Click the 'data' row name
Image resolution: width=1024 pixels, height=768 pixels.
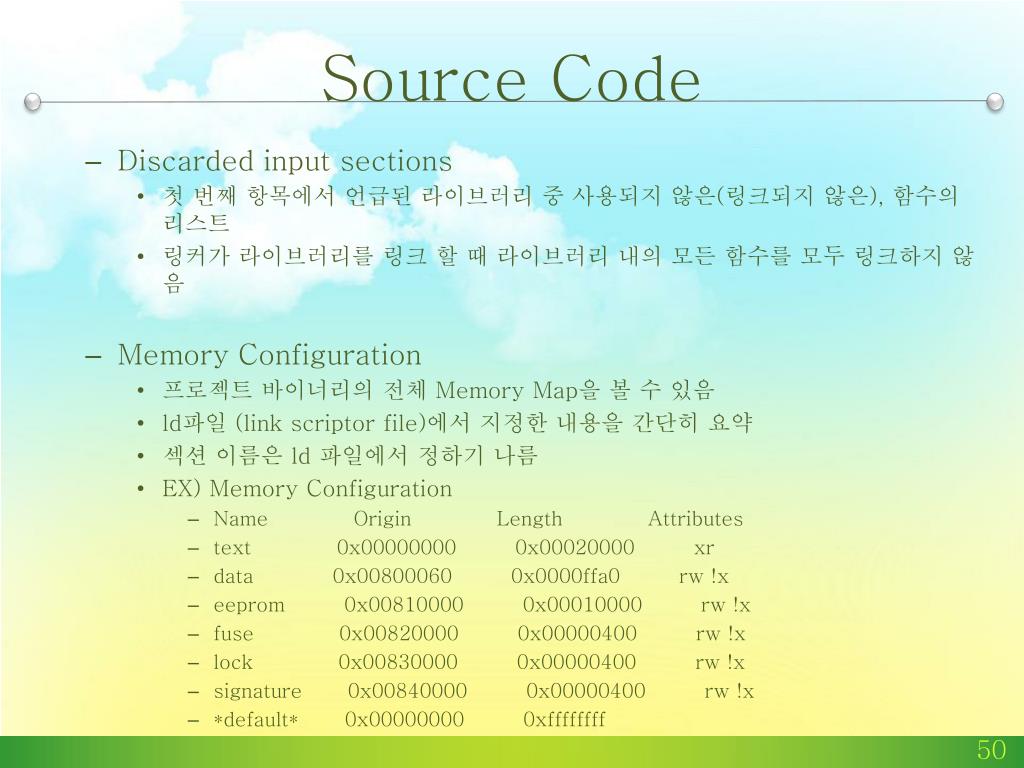click(x=233, y=577)
